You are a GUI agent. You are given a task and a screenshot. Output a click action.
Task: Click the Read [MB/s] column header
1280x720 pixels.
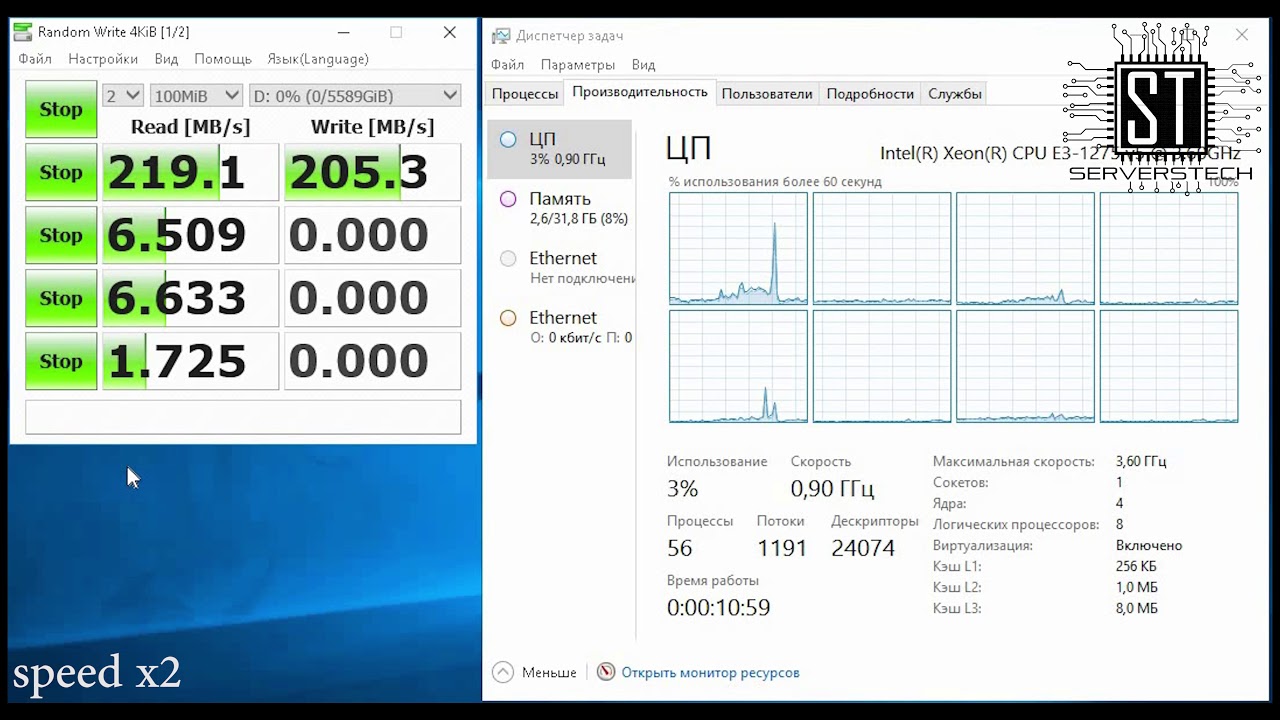(x=190, y=127)
